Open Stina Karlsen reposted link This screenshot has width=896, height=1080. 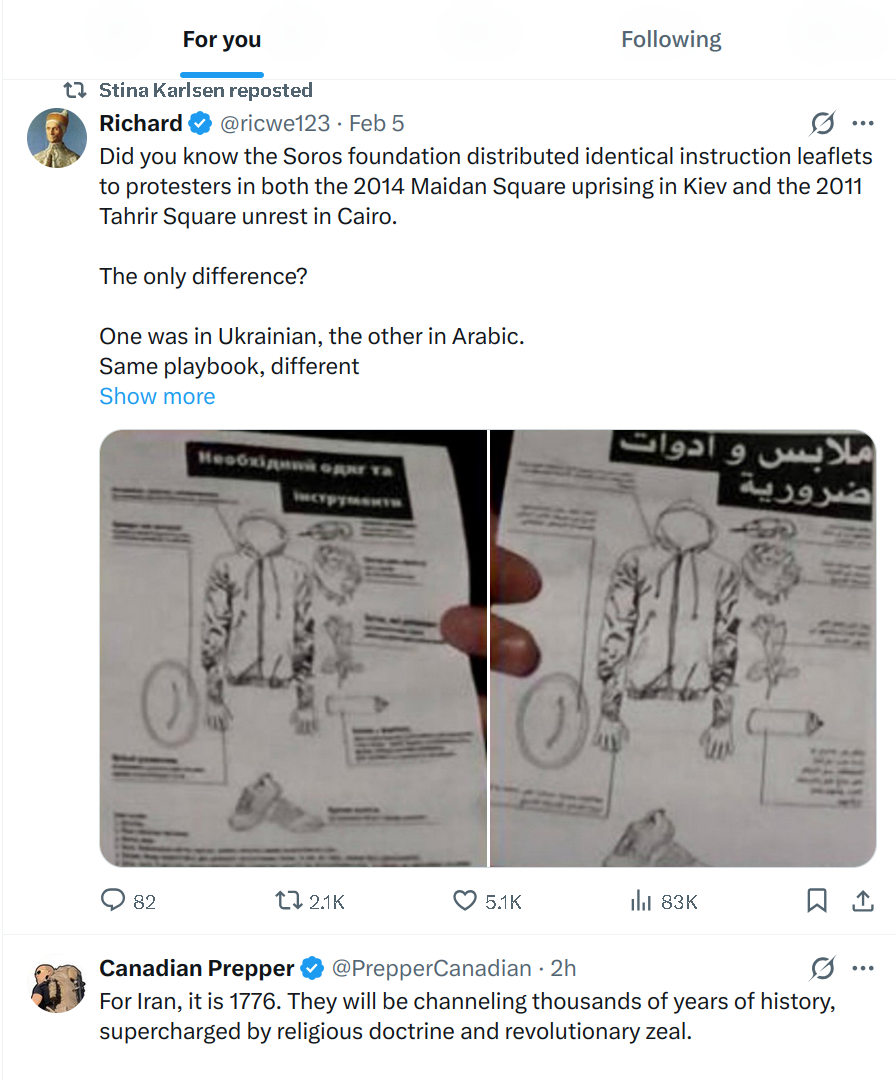(x=205, y=90)
